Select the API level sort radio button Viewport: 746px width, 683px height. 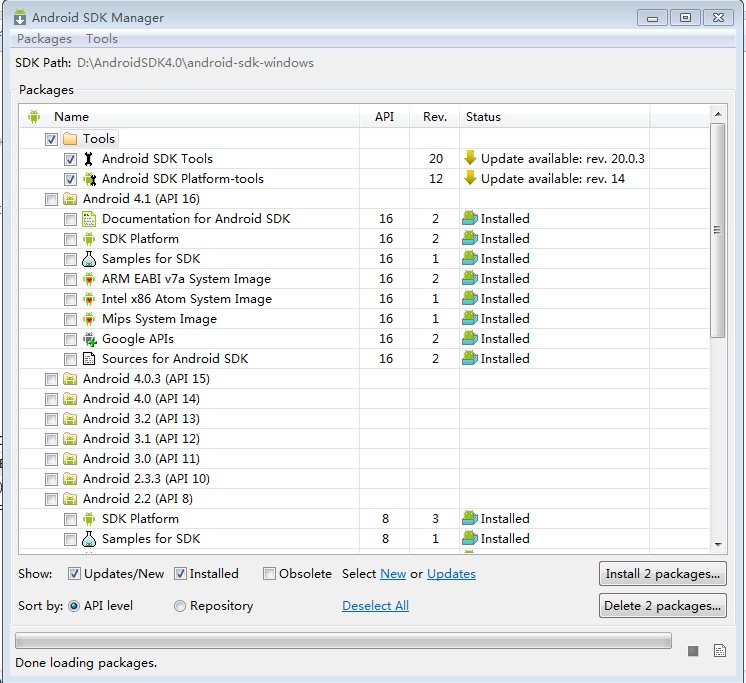tap(74, 606)
